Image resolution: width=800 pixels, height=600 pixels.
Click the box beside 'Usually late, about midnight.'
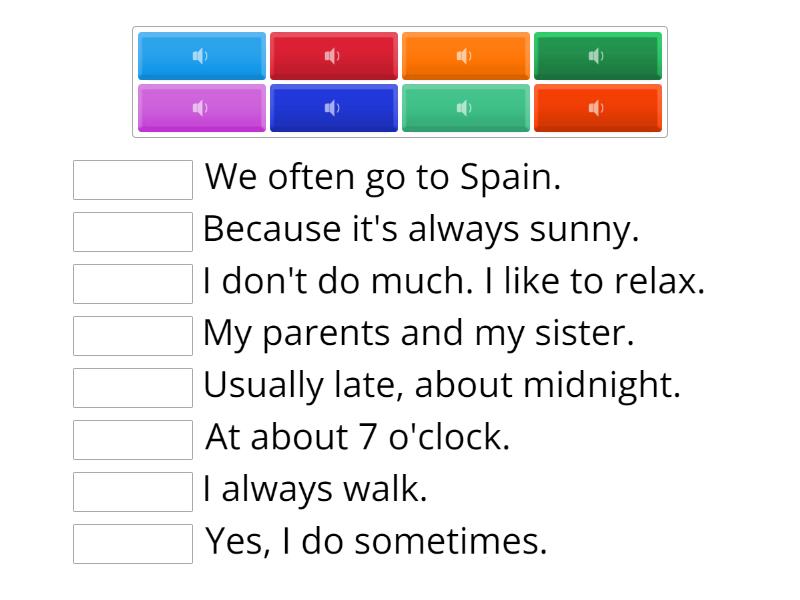[133, 388]
